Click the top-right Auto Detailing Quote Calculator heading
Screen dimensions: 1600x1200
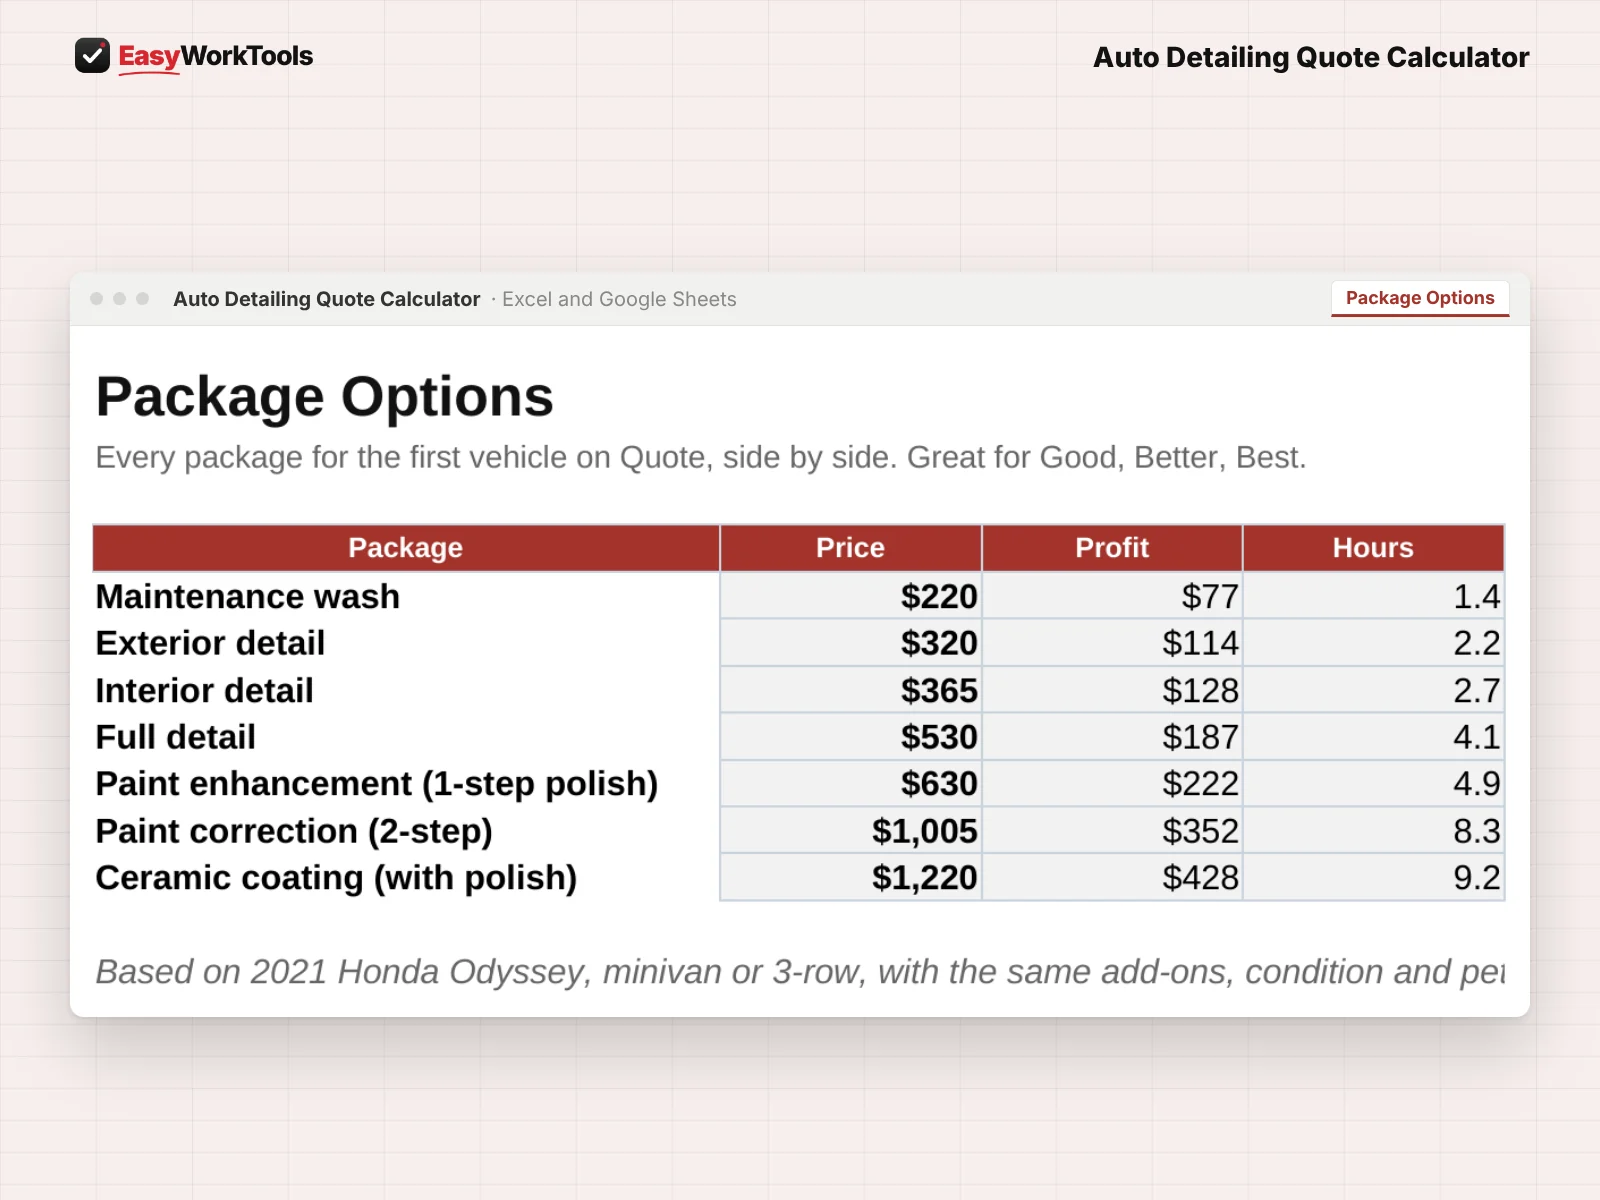[1311, 57]
